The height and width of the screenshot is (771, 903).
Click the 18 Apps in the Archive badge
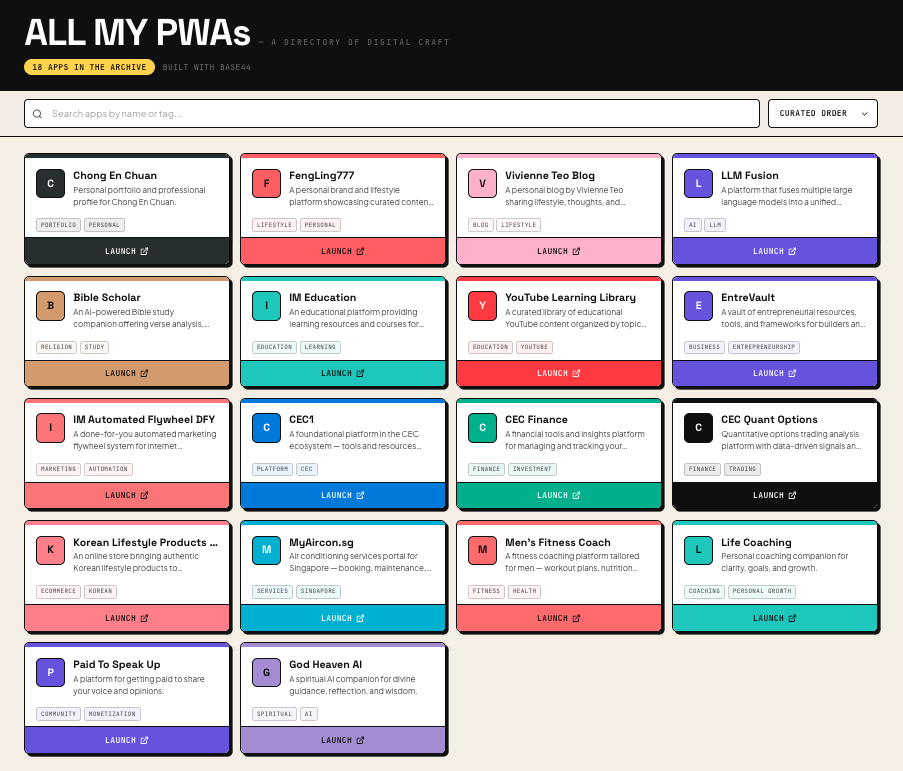tap(89, 67)
